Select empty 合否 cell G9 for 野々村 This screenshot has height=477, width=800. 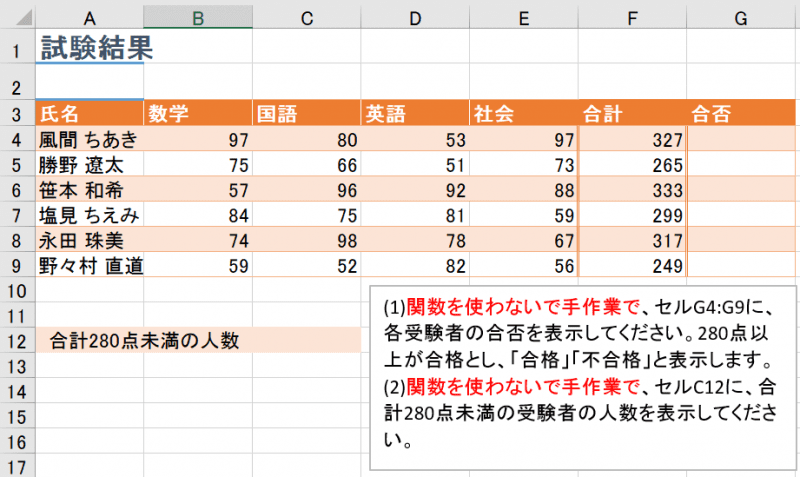[x=741, y=265]
